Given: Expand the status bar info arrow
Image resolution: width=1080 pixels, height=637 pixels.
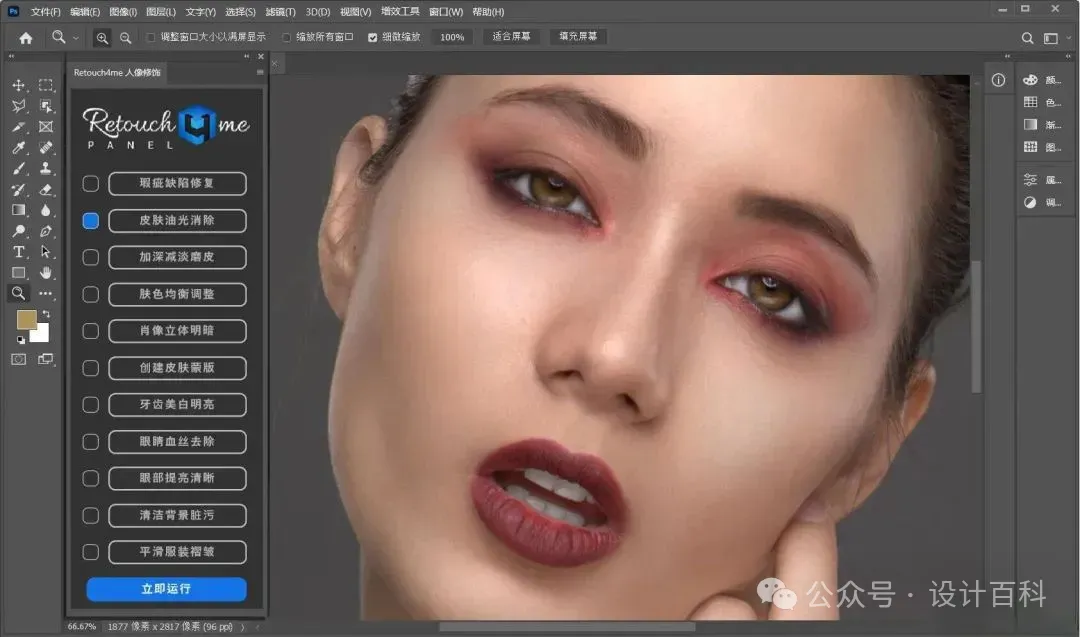Looking at the screenshot, I should [242, 627].
